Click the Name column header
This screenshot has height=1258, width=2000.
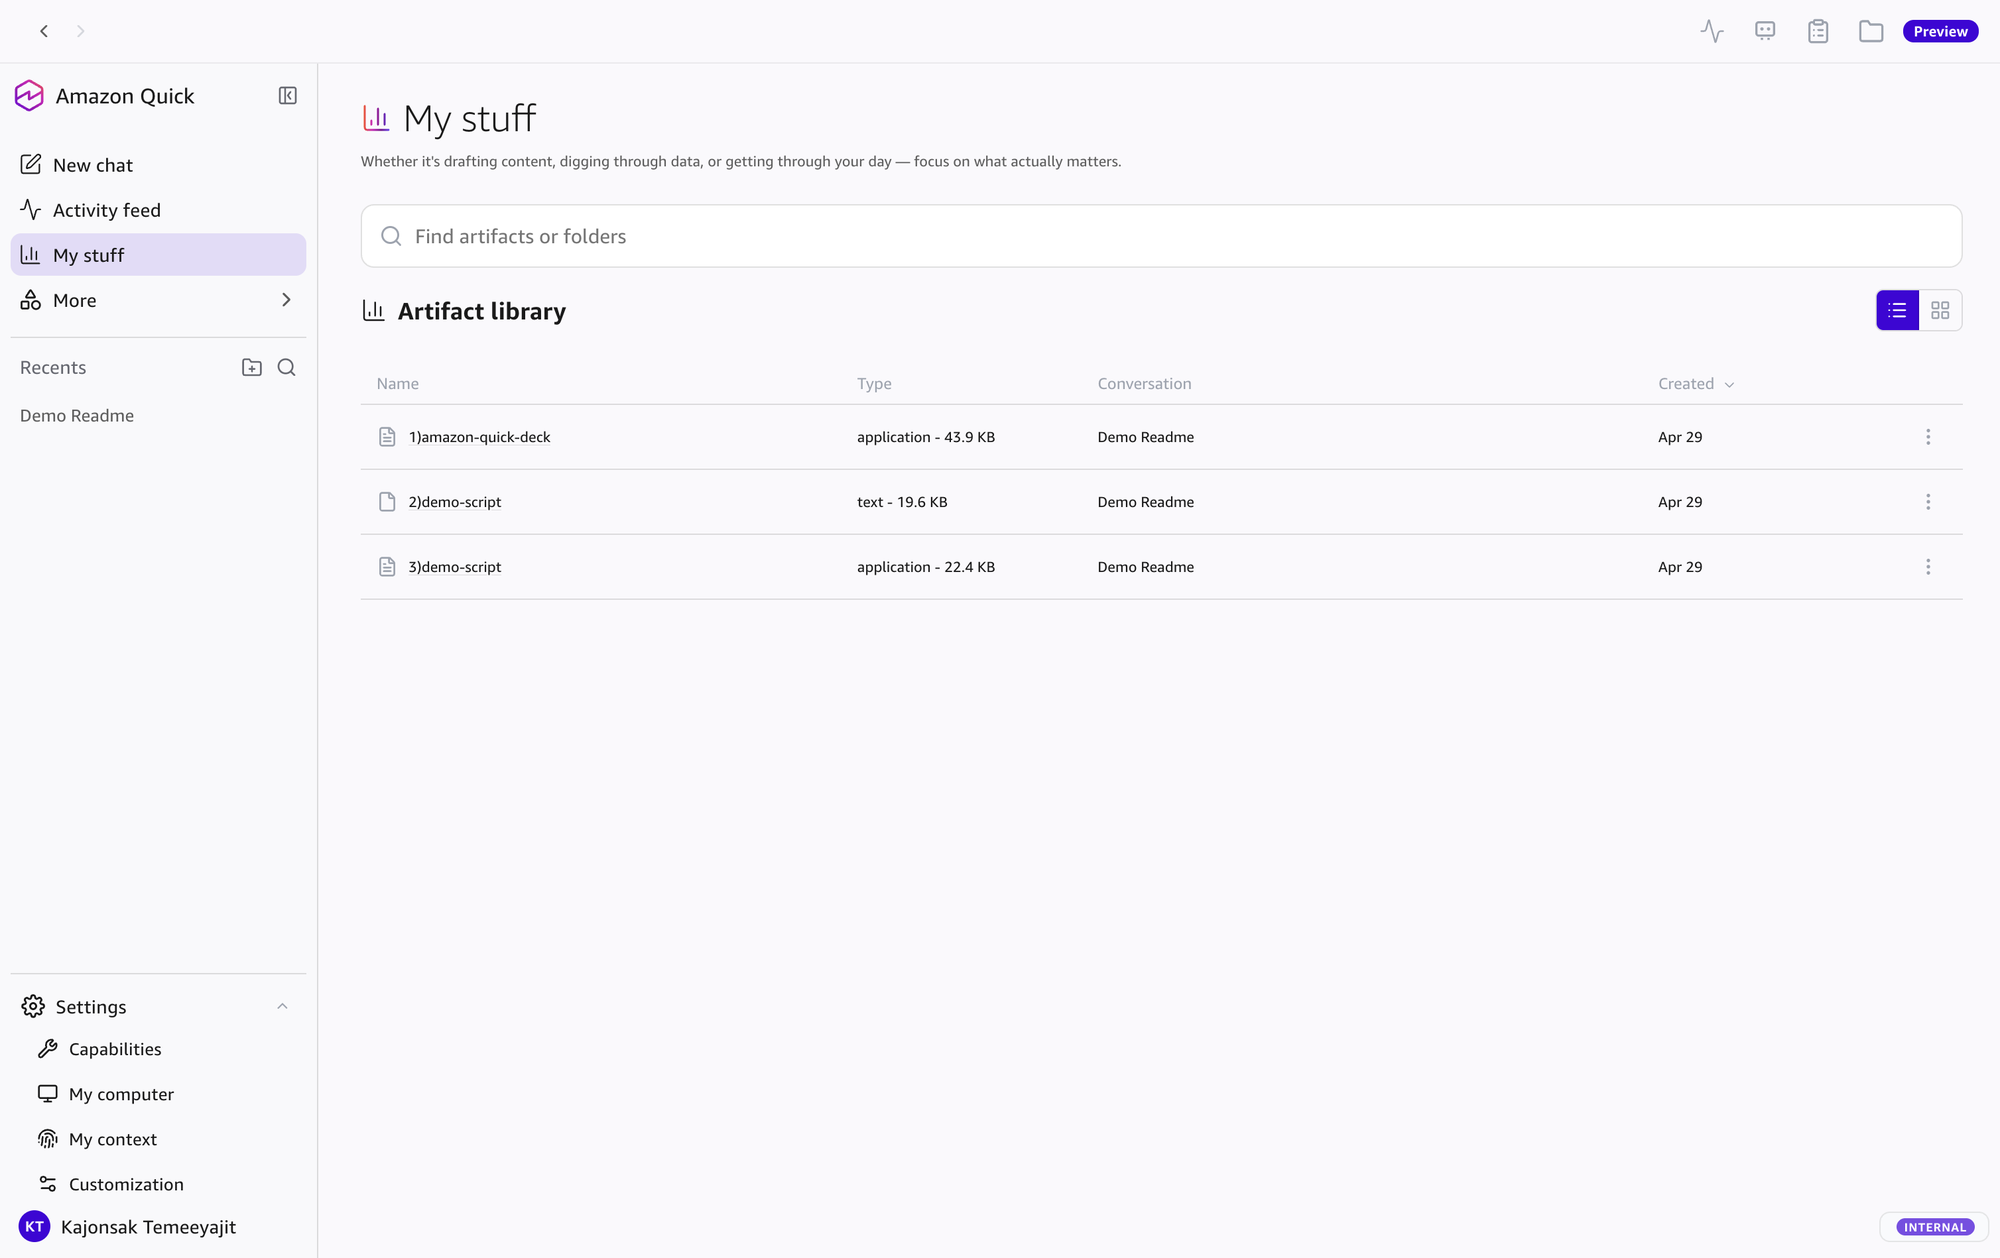[x=397, y=384]
